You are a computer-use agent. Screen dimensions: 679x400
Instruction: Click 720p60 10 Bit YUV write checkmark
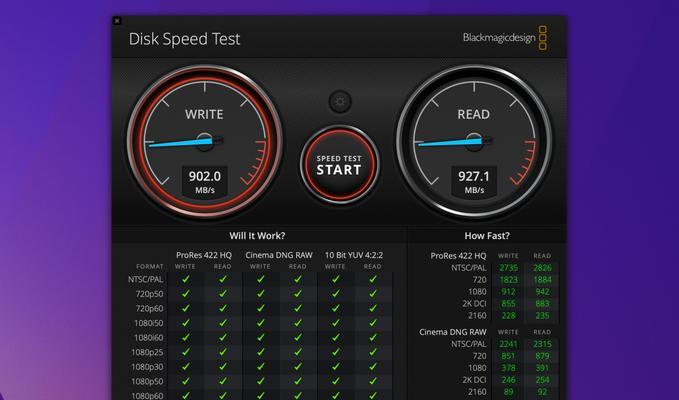point(336,308)
